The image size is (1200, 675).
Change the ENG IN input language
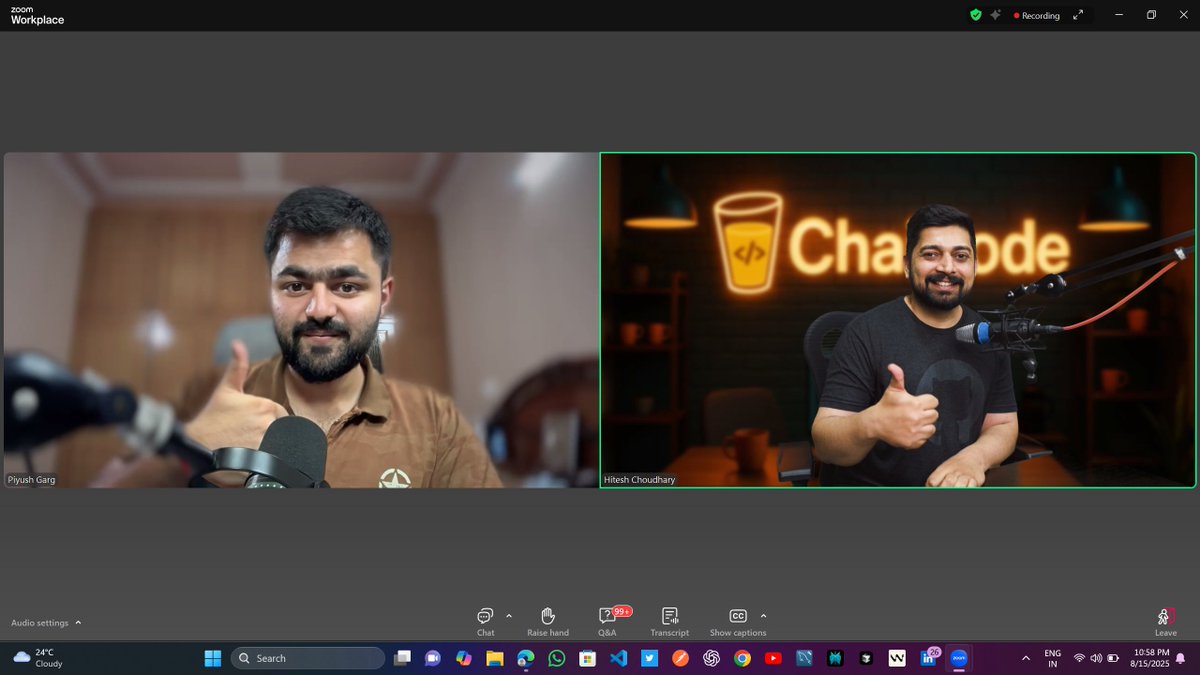[x=1053, y=658]
